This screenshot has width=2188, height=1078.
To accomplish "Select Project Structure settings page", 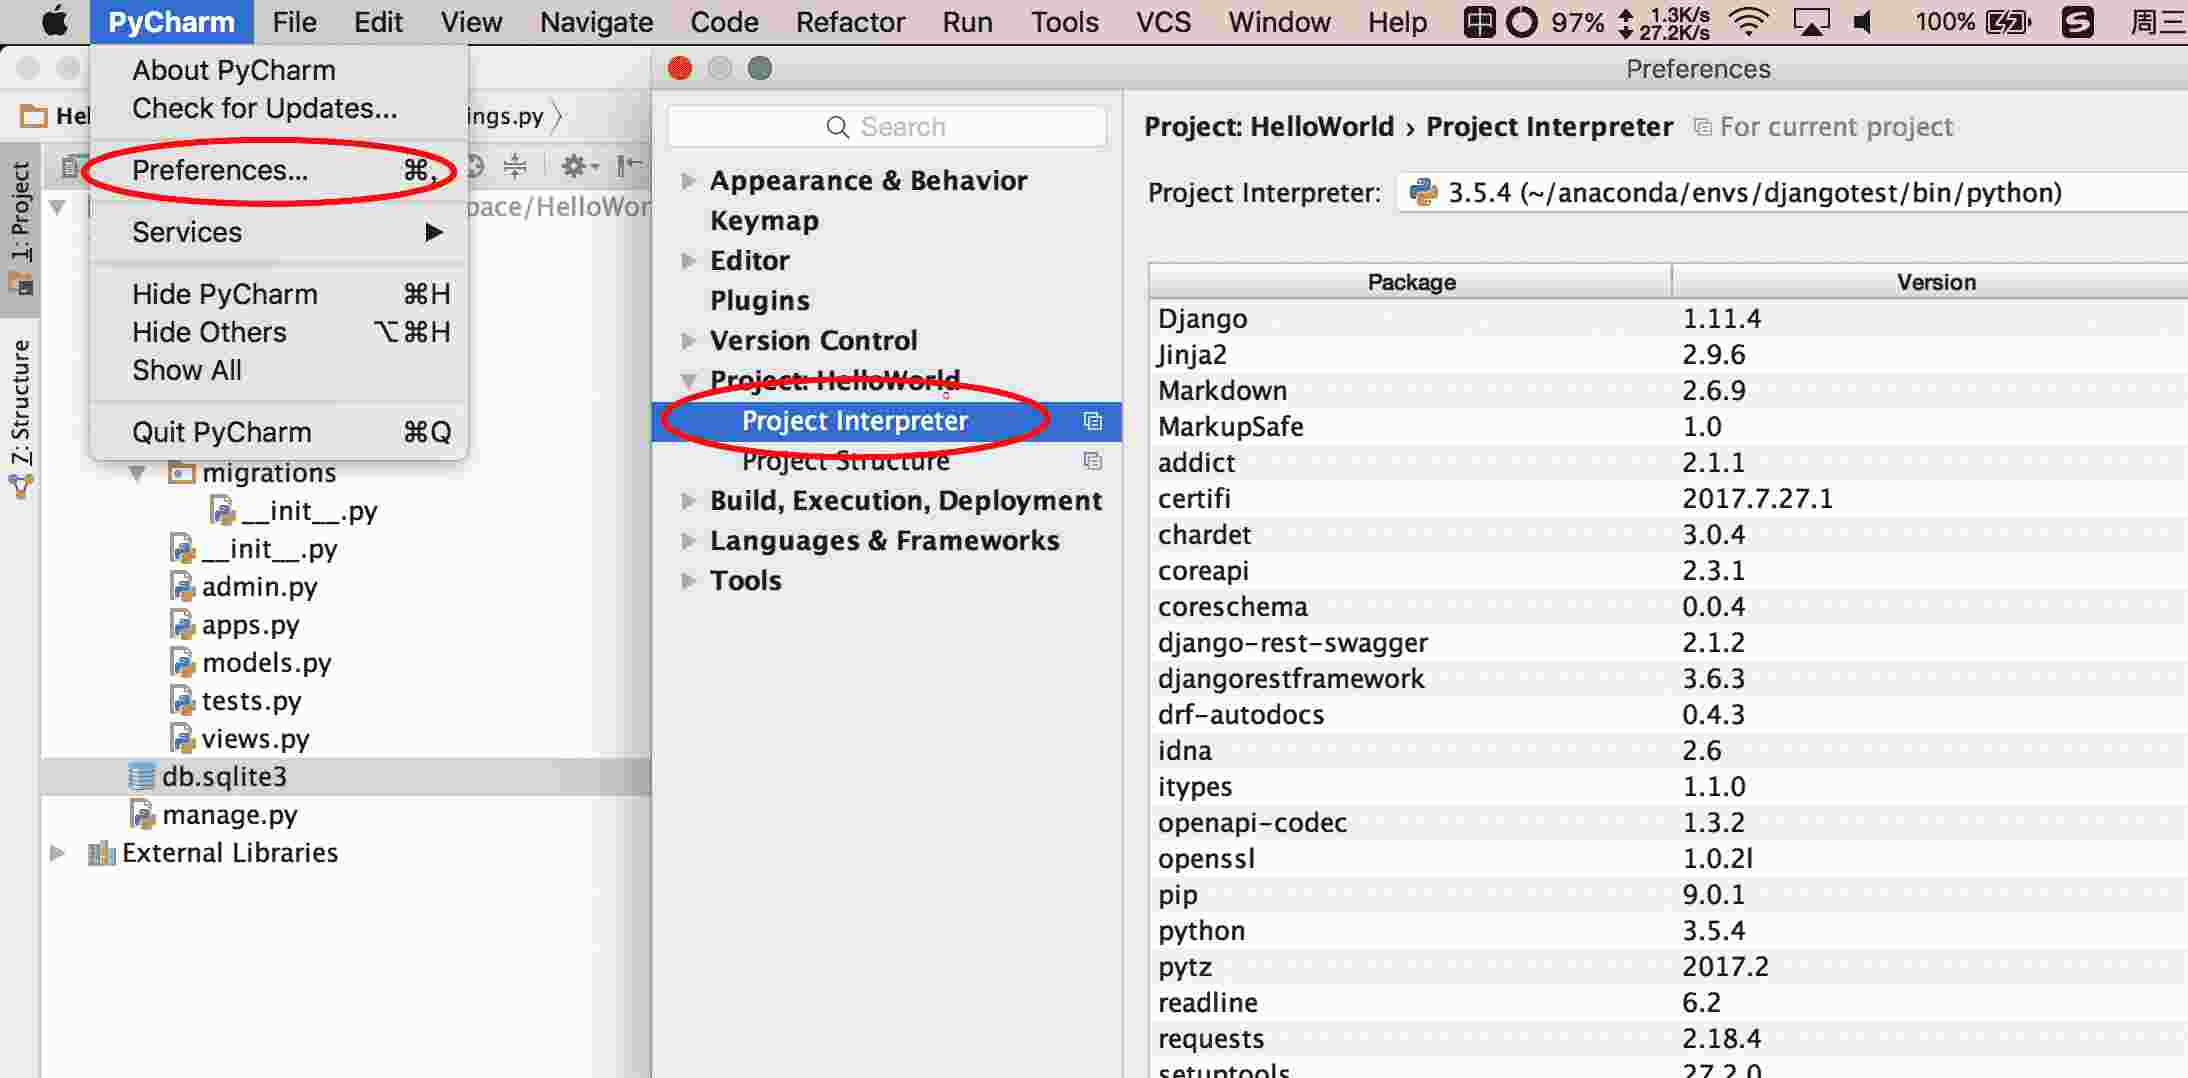I will tap(887, 461).
